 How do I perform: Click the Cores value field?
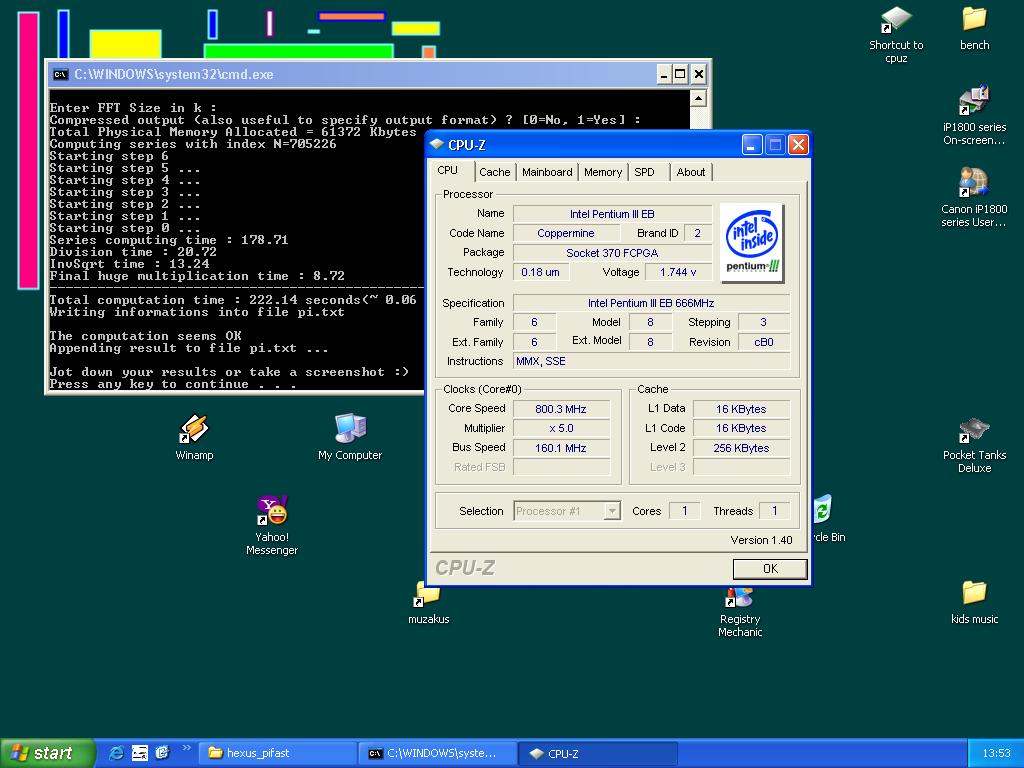pyautogui.click(x=684, y=511)
